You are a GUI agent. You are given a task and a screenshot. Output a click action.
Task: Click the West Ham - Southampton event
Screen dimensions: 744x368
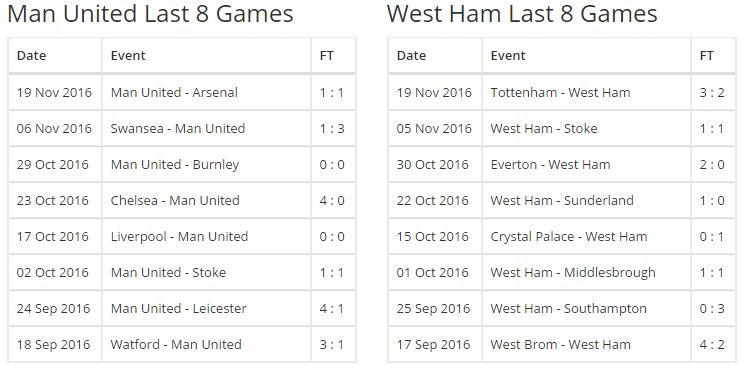(568, 309)
